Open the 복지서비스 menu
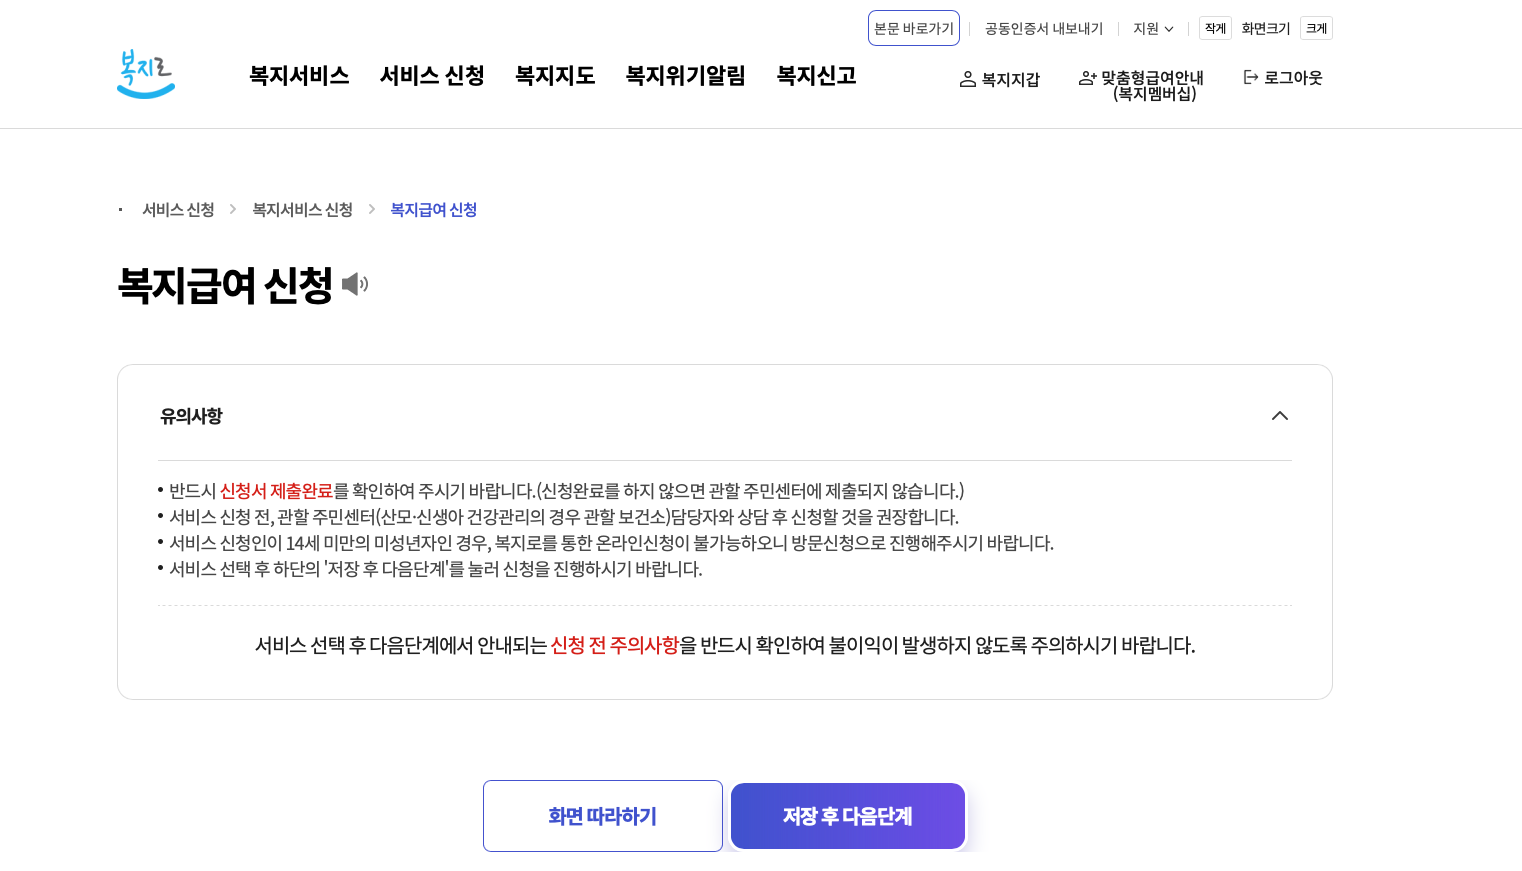This screenshot has height=871, width=1522. pos(299,76)
